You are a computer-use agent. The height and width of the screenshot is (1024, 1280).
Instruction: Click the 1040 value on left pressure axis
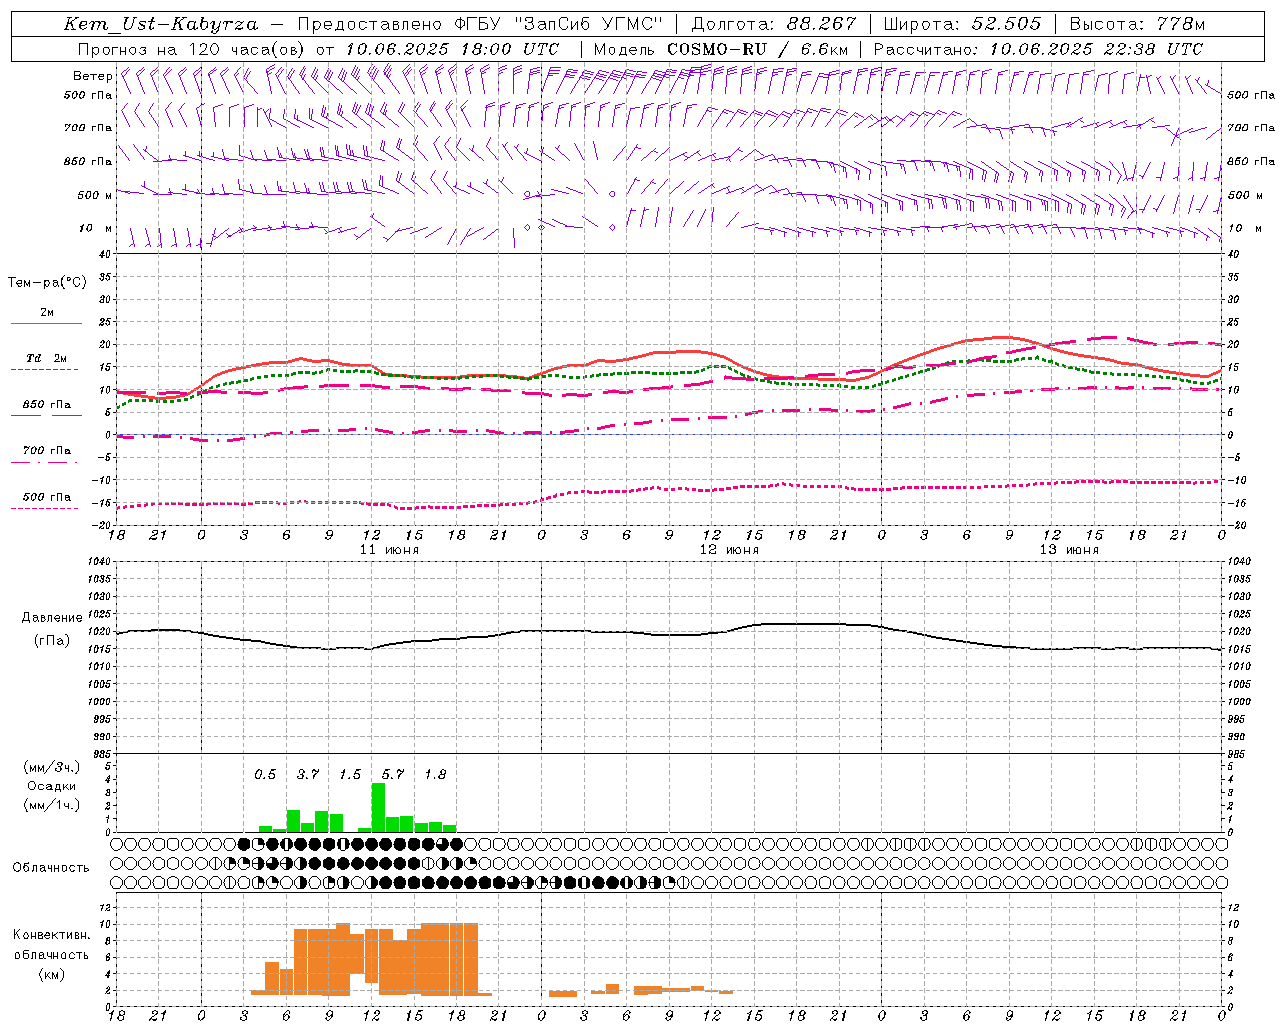101,562
